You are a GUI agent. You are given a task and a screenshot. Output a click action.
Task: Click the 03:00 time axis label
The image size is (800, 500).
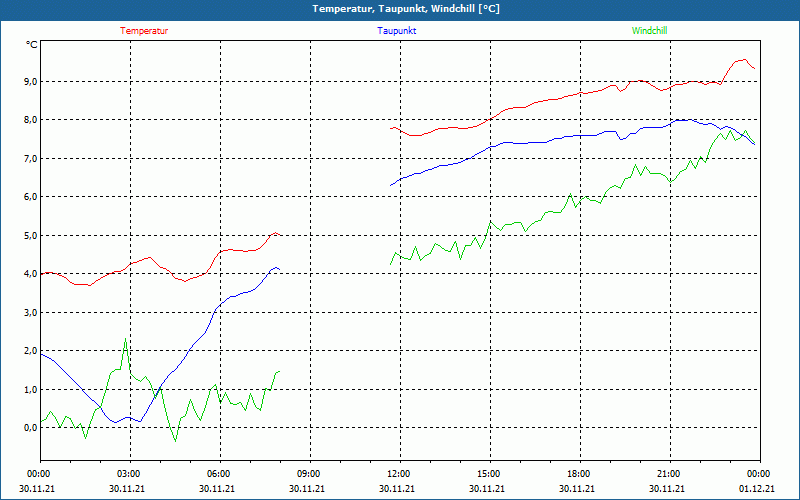[x=128, y=474]
